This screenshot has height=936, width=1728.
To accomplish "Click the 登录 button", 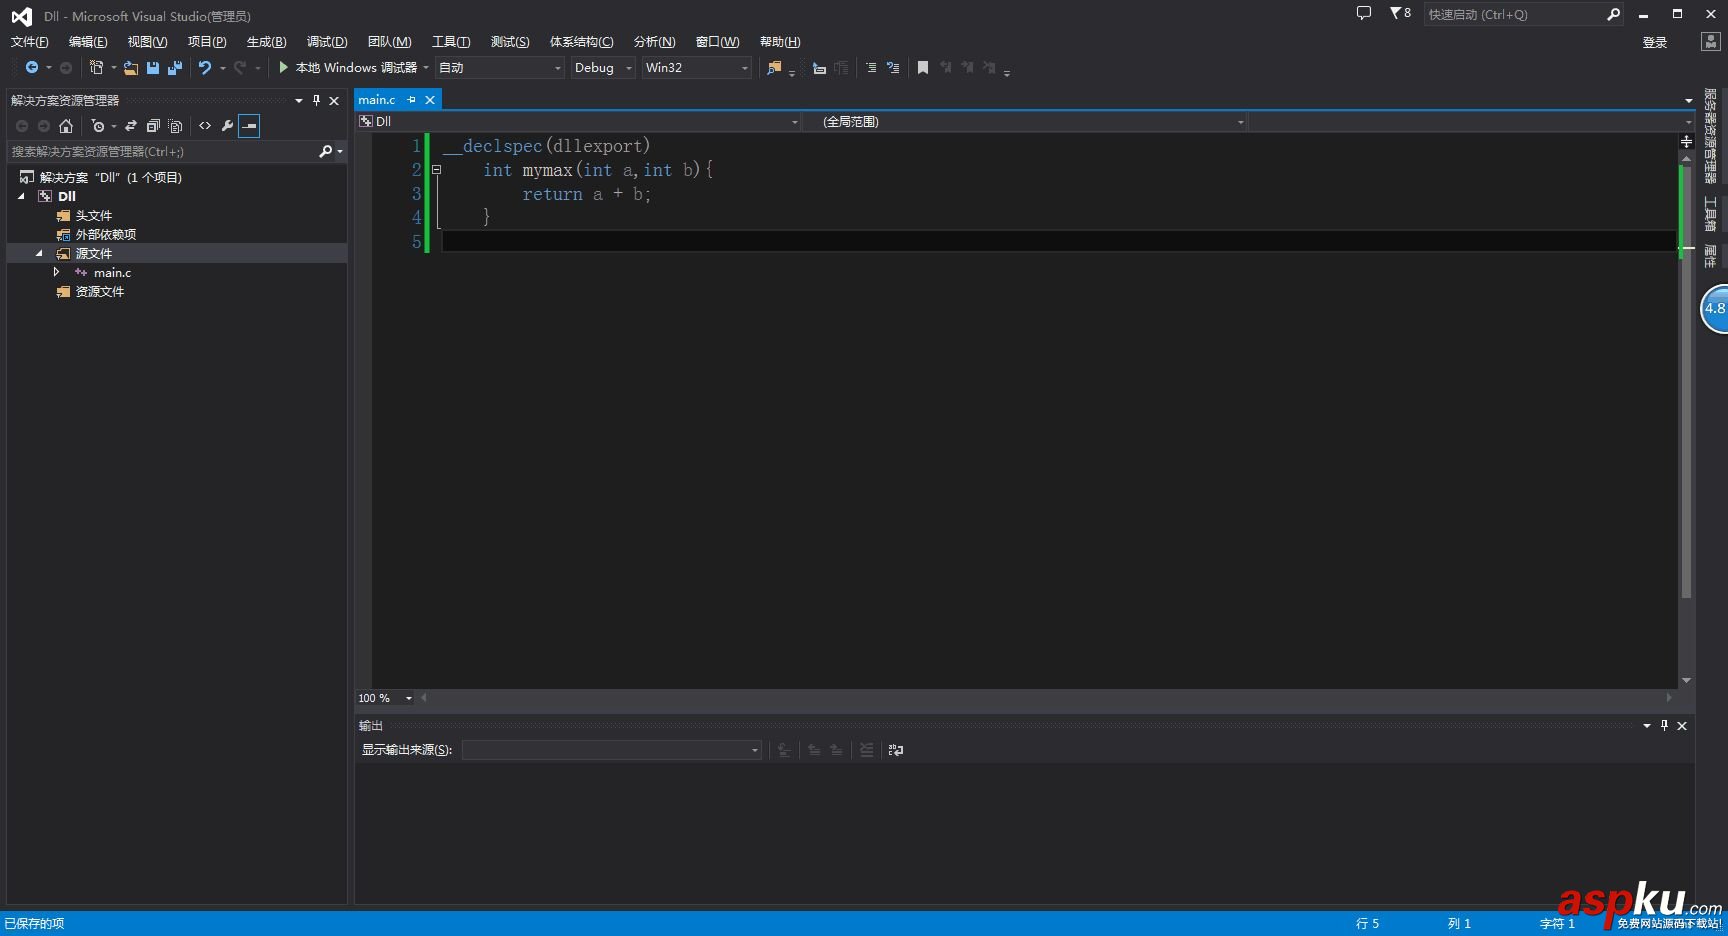I will pyautogui.click(x=1655, y=42).
